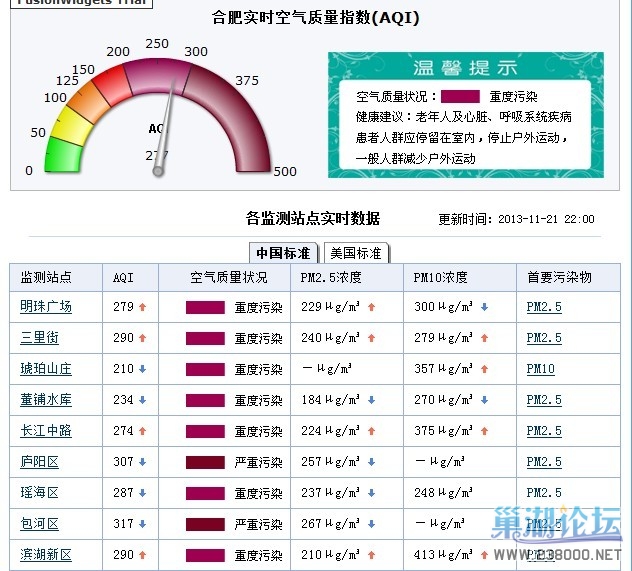Click the green segment of the AQI gauge

click(x=63, y=156)
